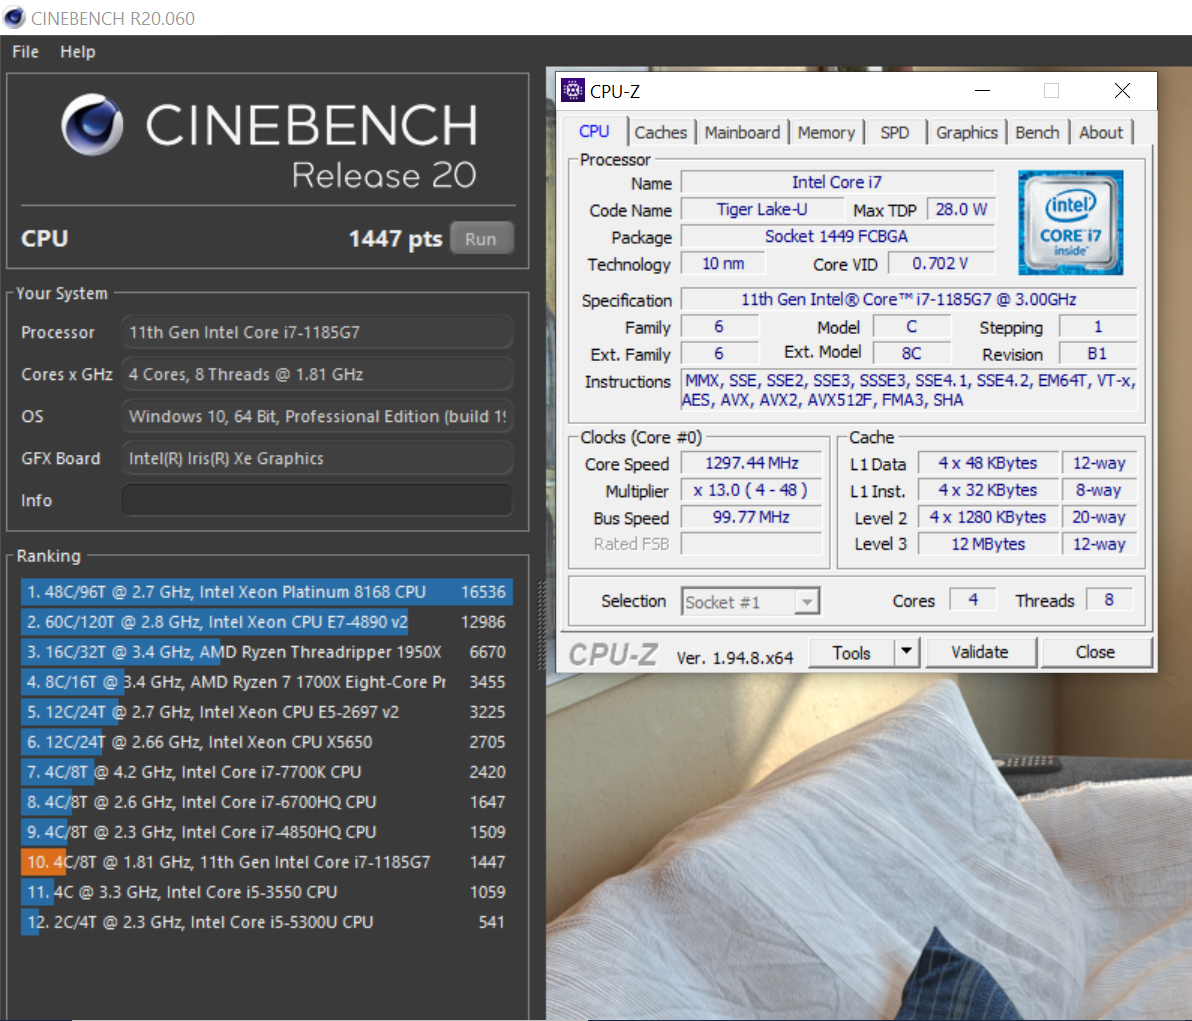Image resolution: width=1192 pixels, height=1021 pixels.
Task: Click the Package value Socket 1449 FCBGA
Action: (837, 236)
